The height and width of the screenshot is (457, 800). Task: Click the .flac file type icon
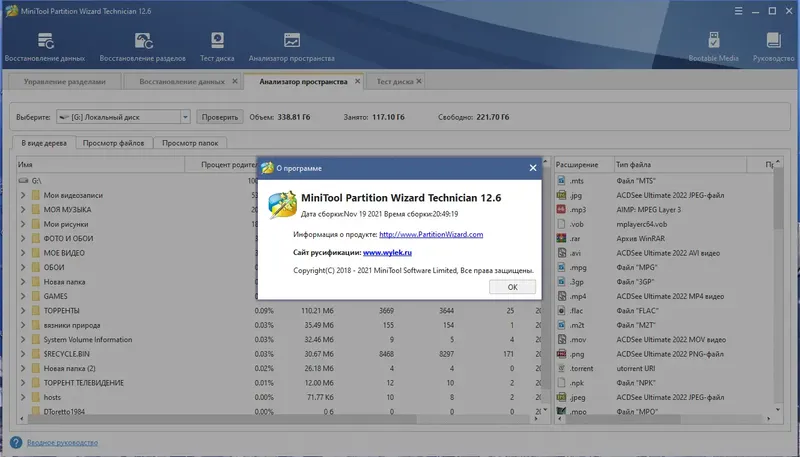click(x=561, y=310)
